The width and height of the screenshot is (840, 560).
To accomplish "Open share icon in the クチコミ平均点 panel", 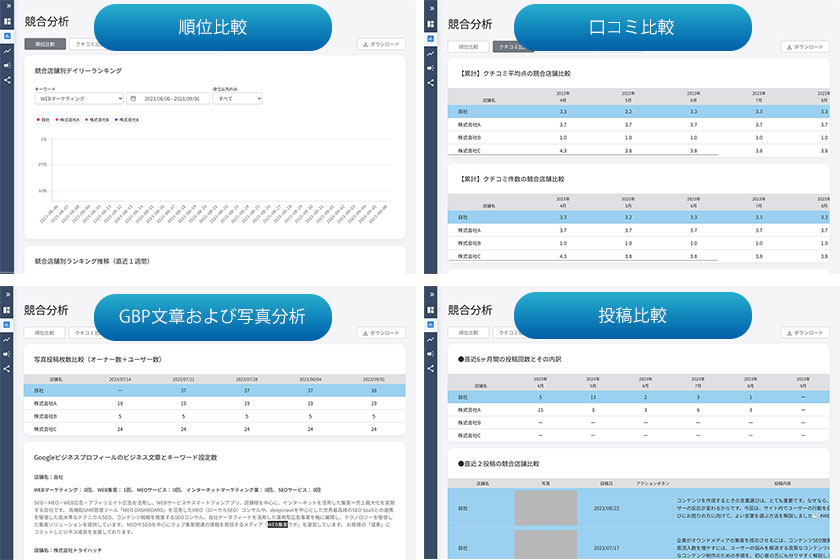I will (x=431, y=83).
